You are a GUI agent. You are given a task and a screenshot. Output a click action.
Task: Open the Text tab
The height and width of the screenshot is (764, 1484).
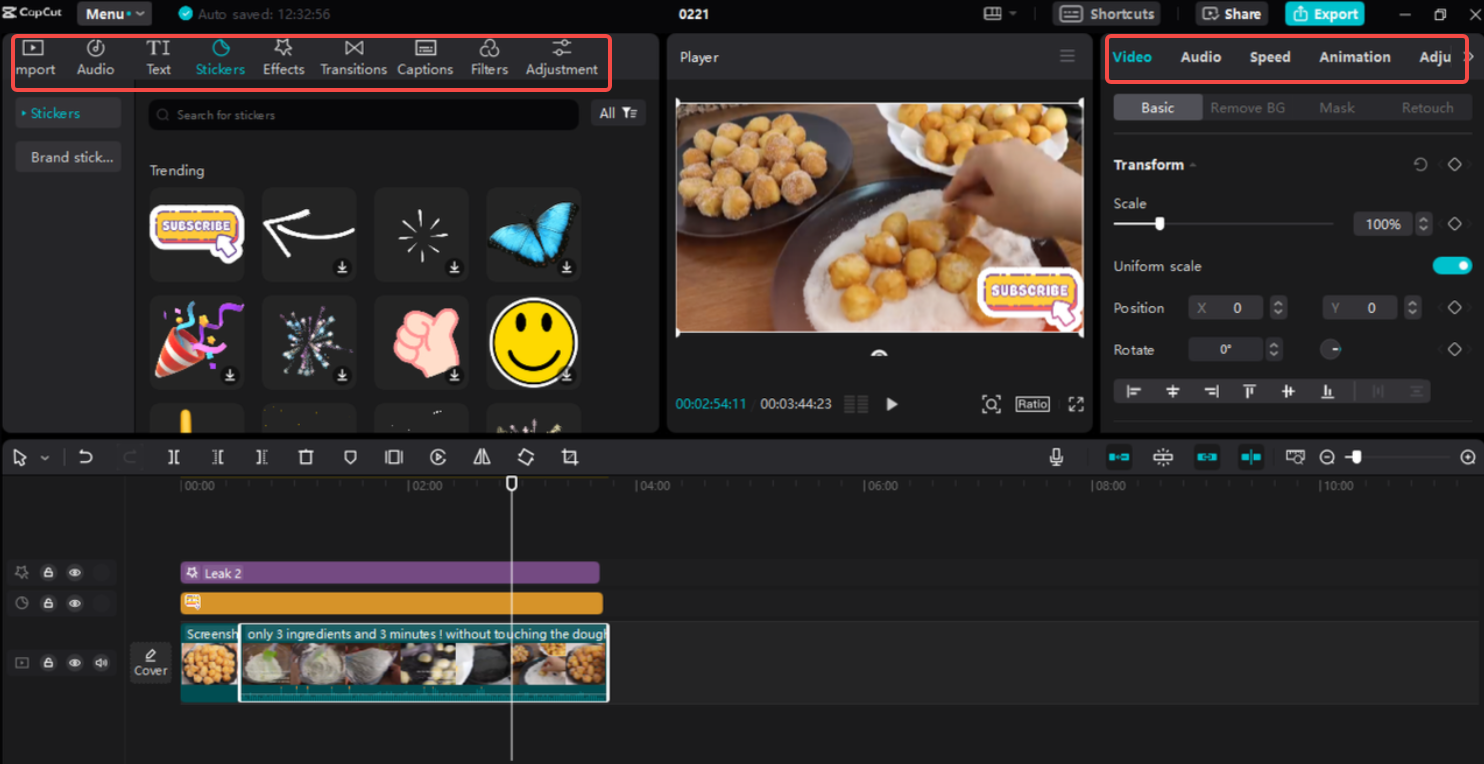158,58
